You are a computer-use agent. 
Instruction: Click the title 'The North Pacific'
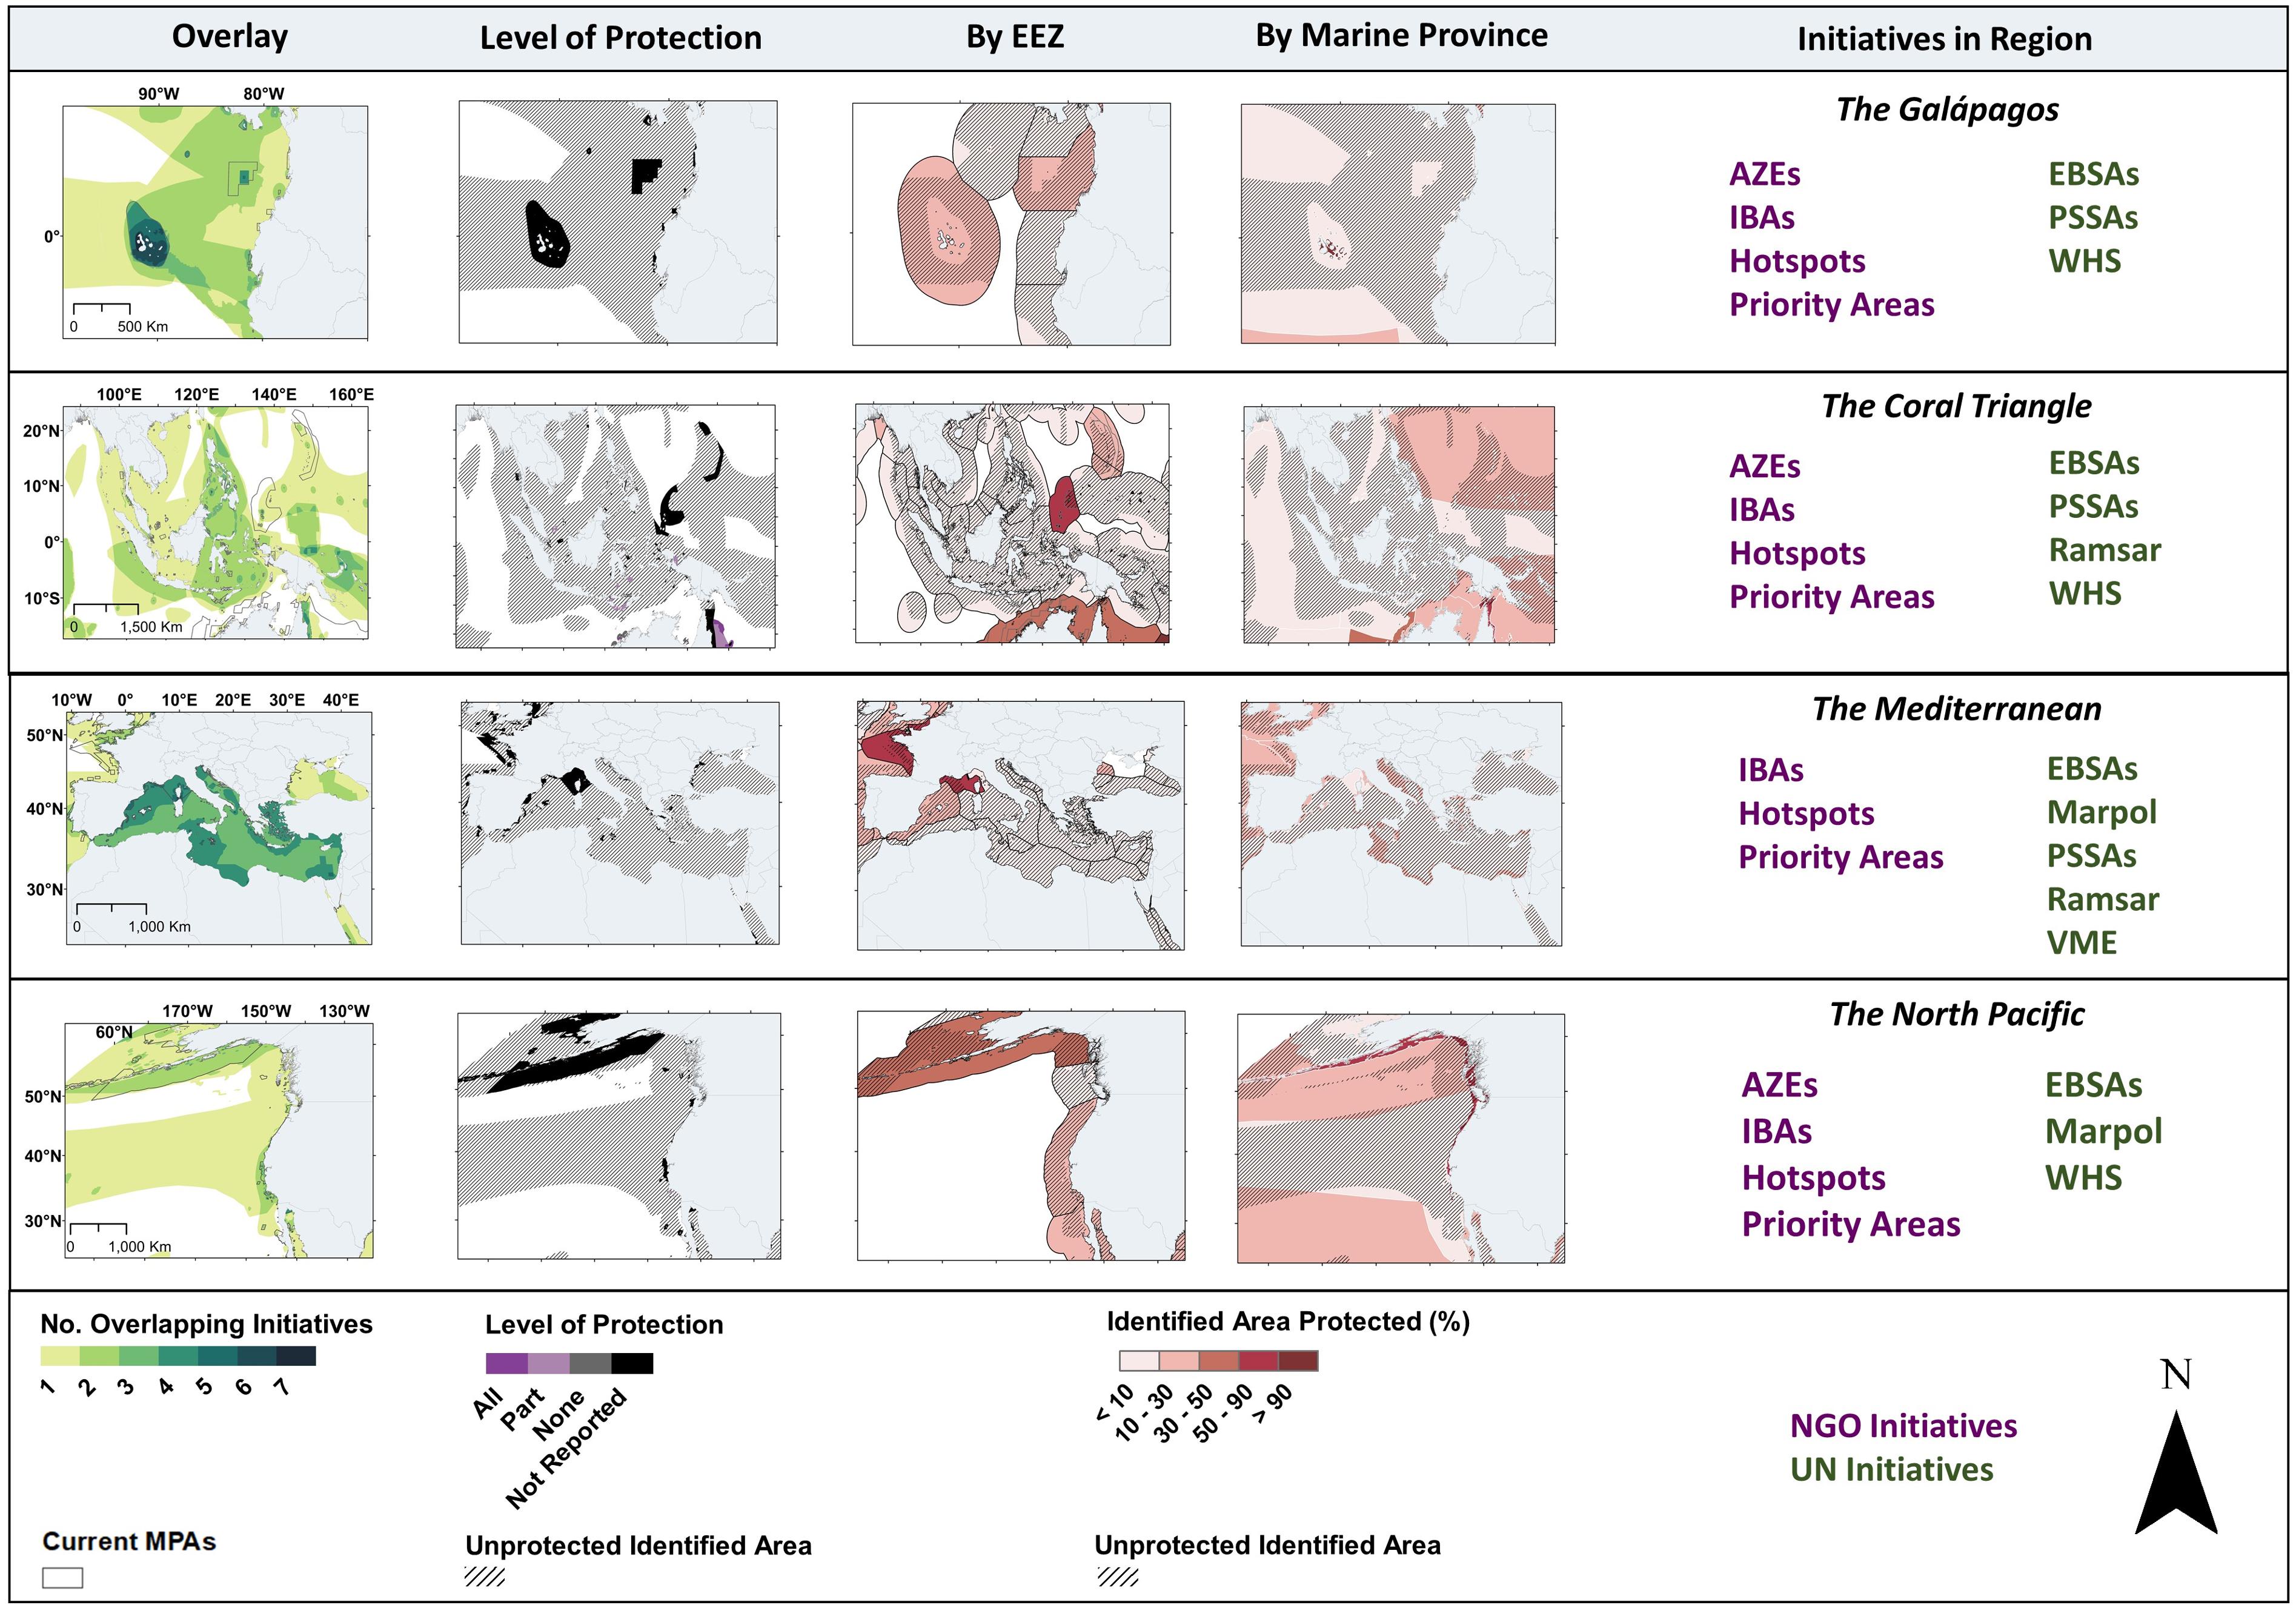[1957, 1014]
